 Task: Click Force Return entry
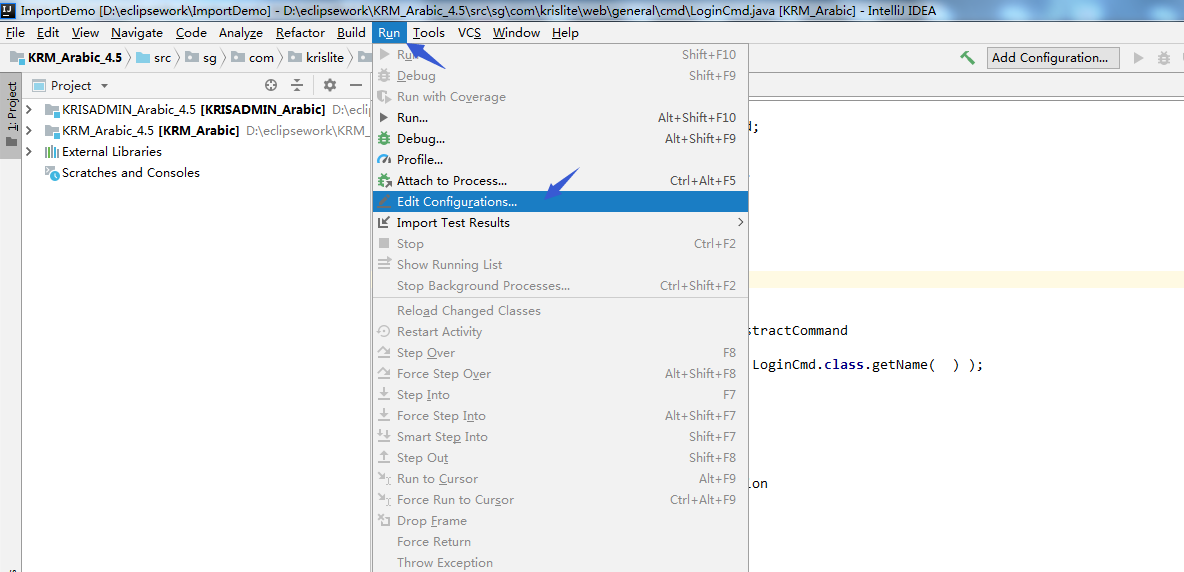pos(560,542)
